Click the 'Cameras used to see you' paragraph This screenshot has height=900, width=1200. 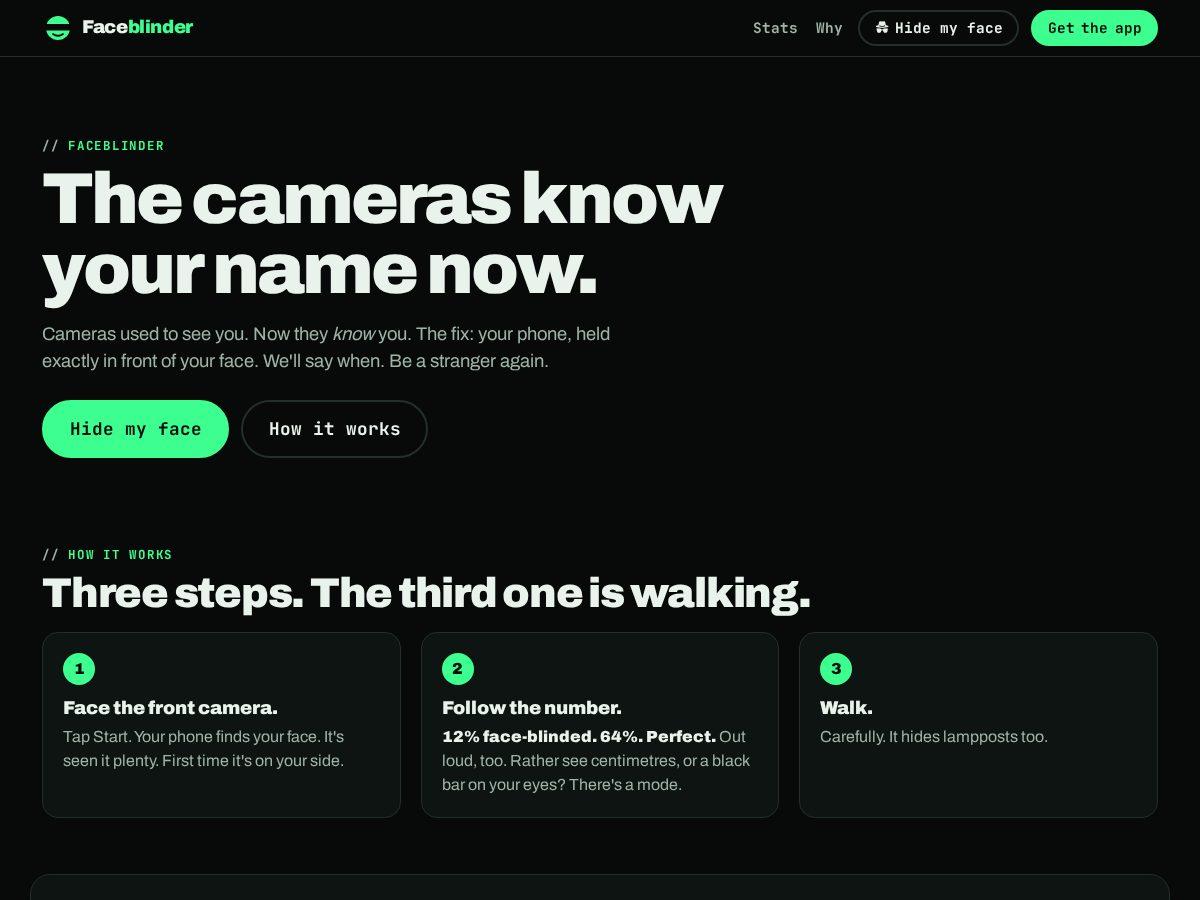pos(326,347)
